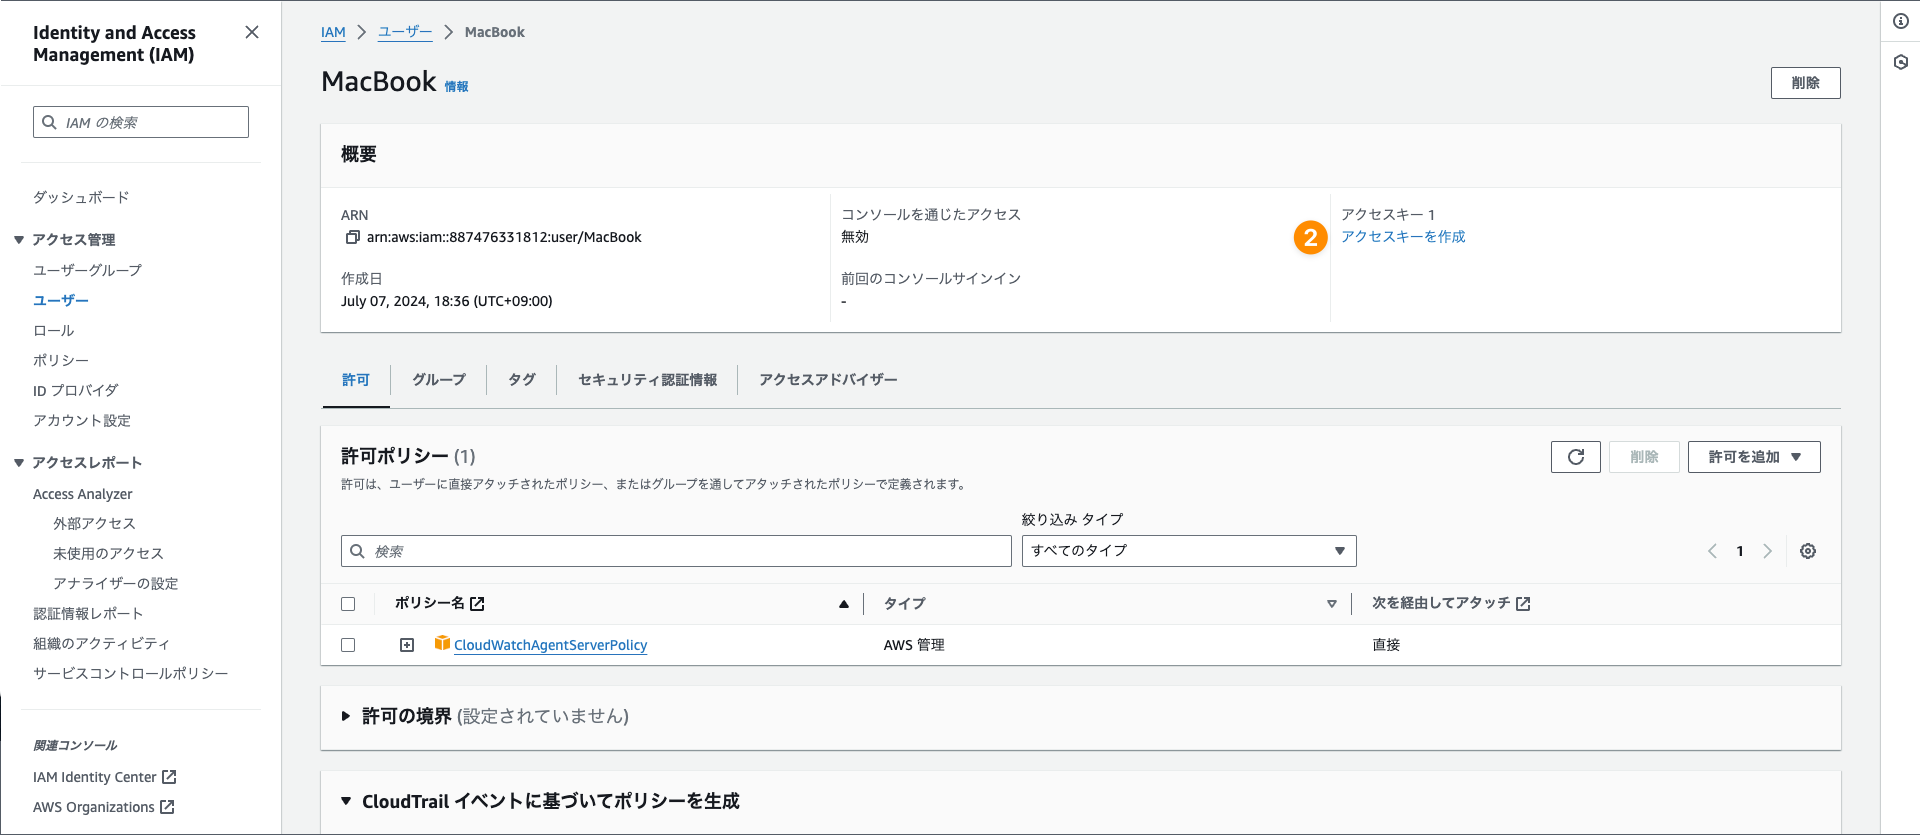Click the アクセスキーを作成 link
Screen dimensions: 1920x835
(1403, 237)
